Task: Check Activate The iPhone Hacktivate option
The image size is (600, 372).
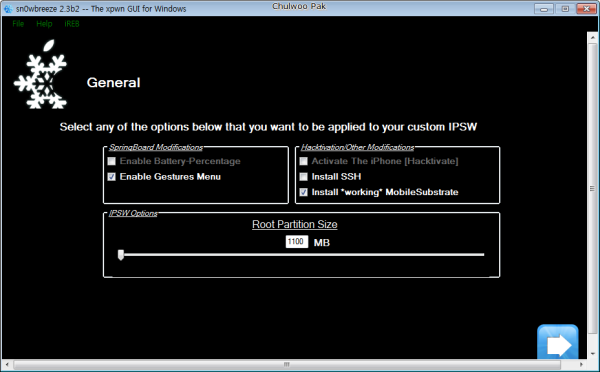Action: coord(303,161)
